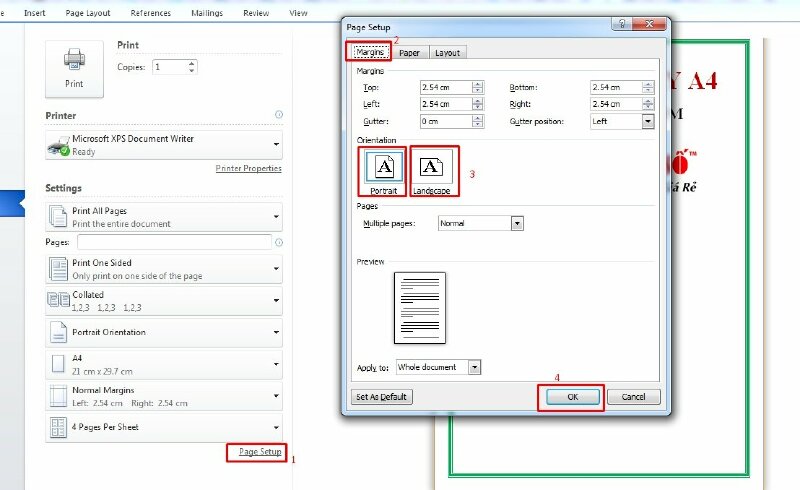Click the Page Setup preview thumbnail
Image resolution: width=800 pixels, height=490 pixels.
pos(419,307)
